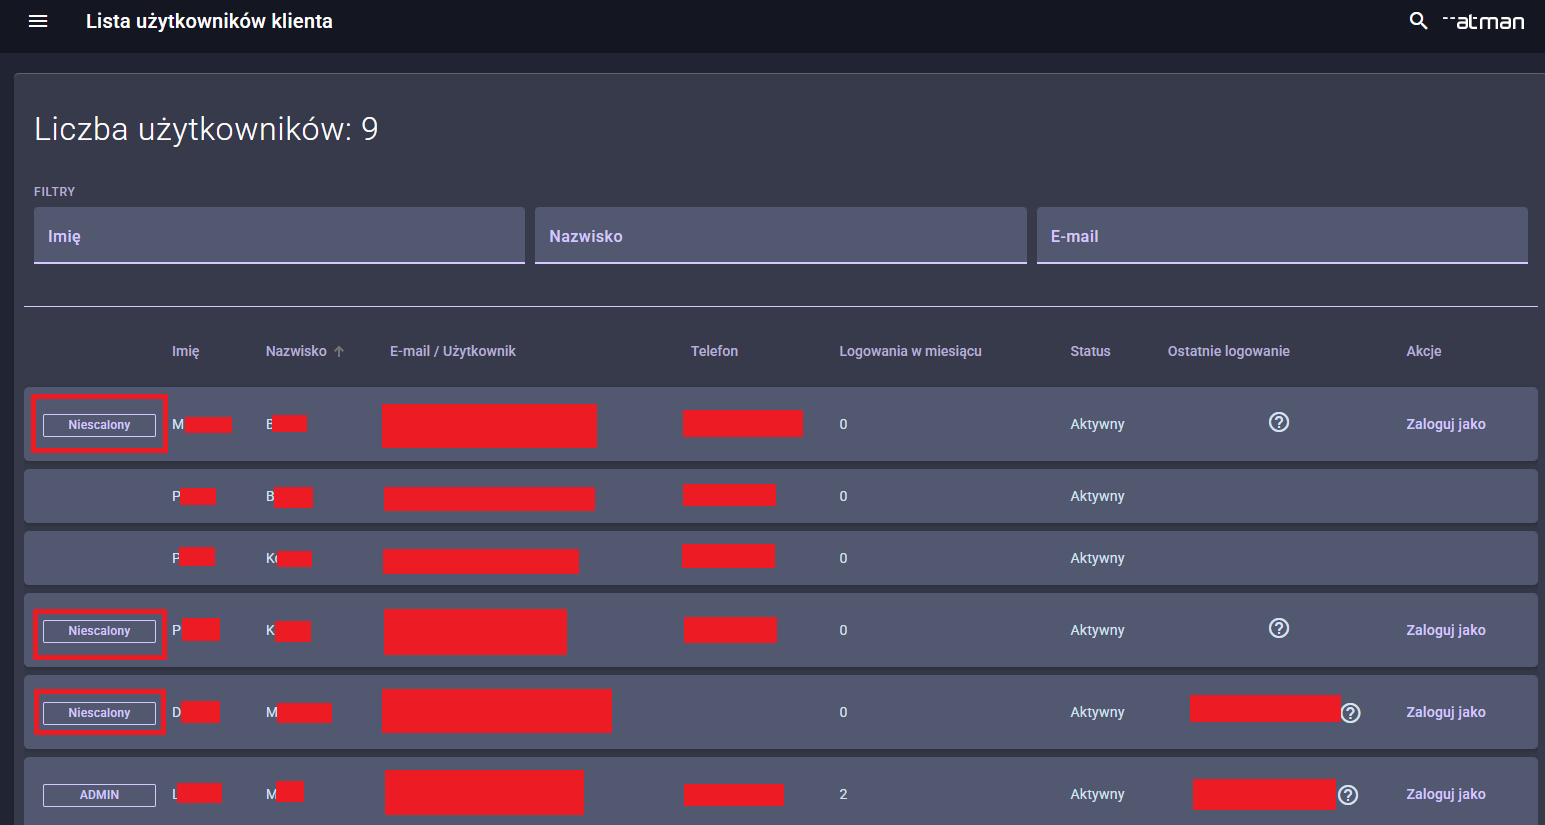Focus the Nazwisko filter field
1545x825 pixels.
click(781, 236)
